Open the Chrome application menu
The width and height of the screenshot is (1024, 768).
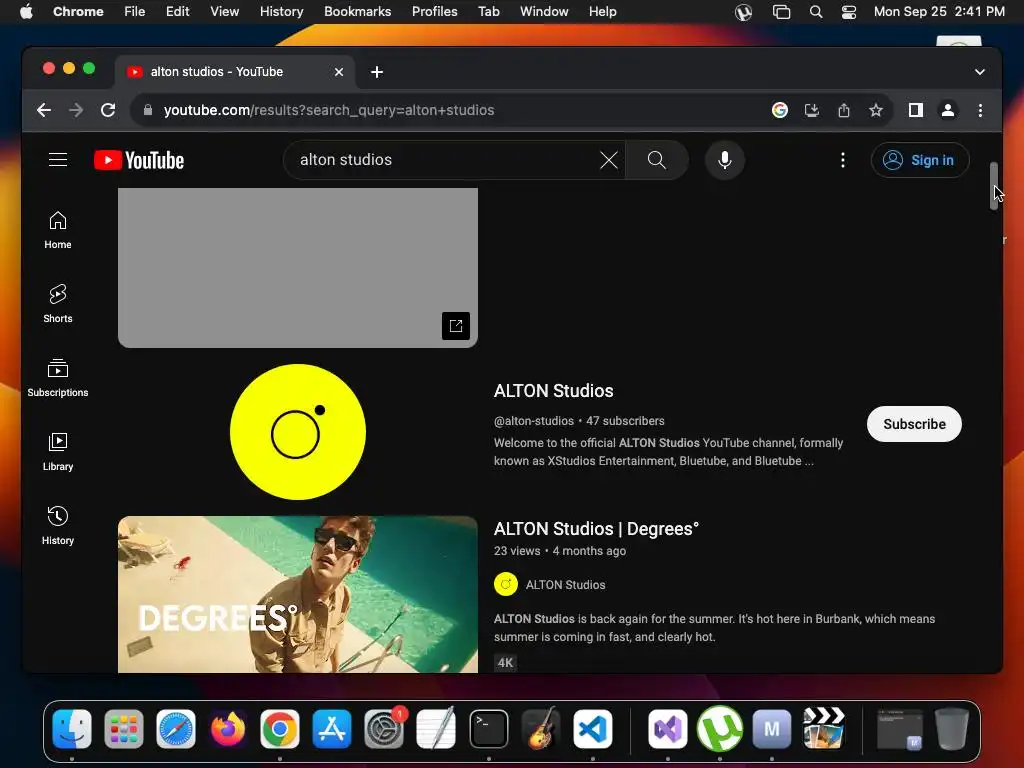(78, 12)
